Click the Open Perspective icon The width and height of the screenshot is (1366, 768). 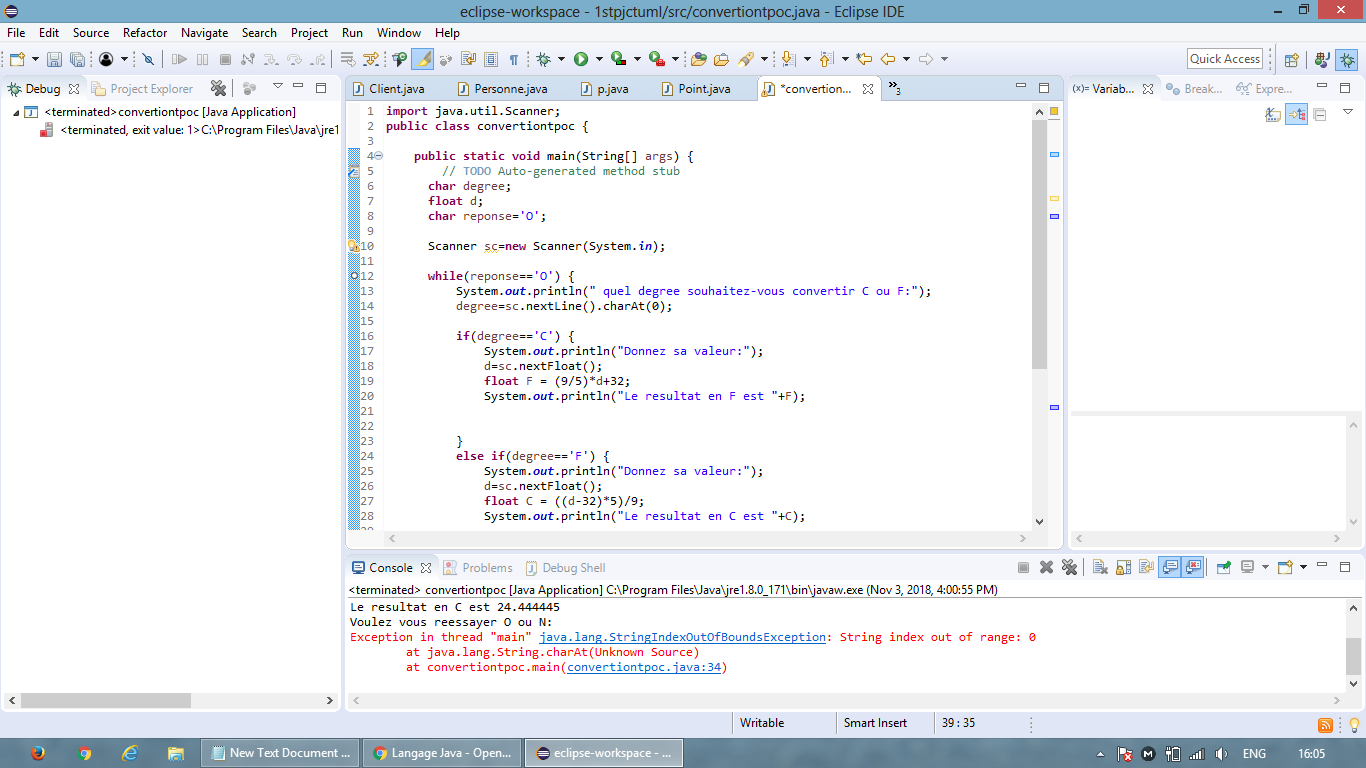pyautogui.click(x=1291, y=60)
